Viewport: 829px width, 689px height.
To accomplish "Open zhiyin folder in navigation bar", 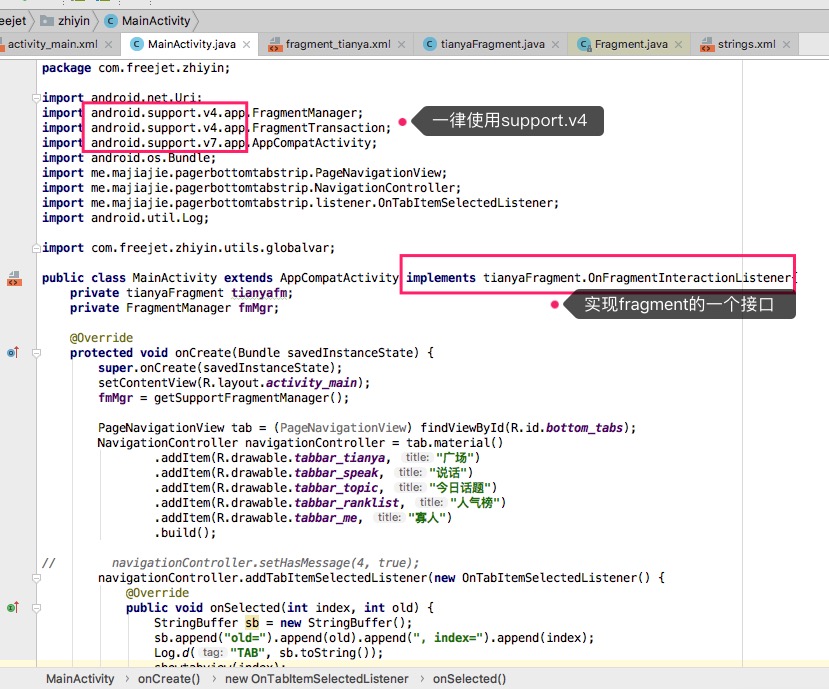I will [66, 21].
